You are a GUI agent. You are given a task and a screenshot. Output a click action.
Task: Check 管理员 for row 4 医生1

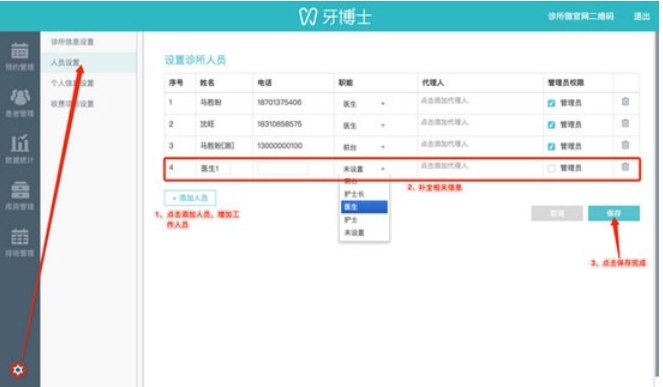point(551,169)
